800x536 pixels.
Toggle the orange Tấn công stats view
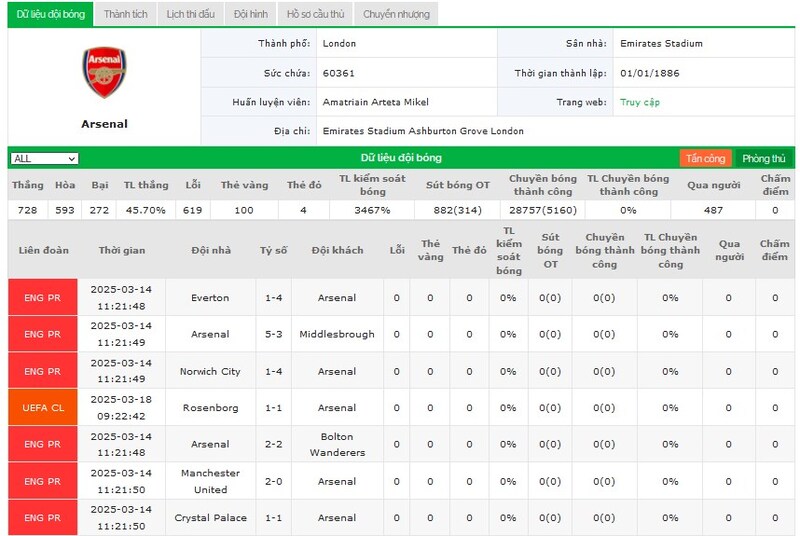(706, 159)
